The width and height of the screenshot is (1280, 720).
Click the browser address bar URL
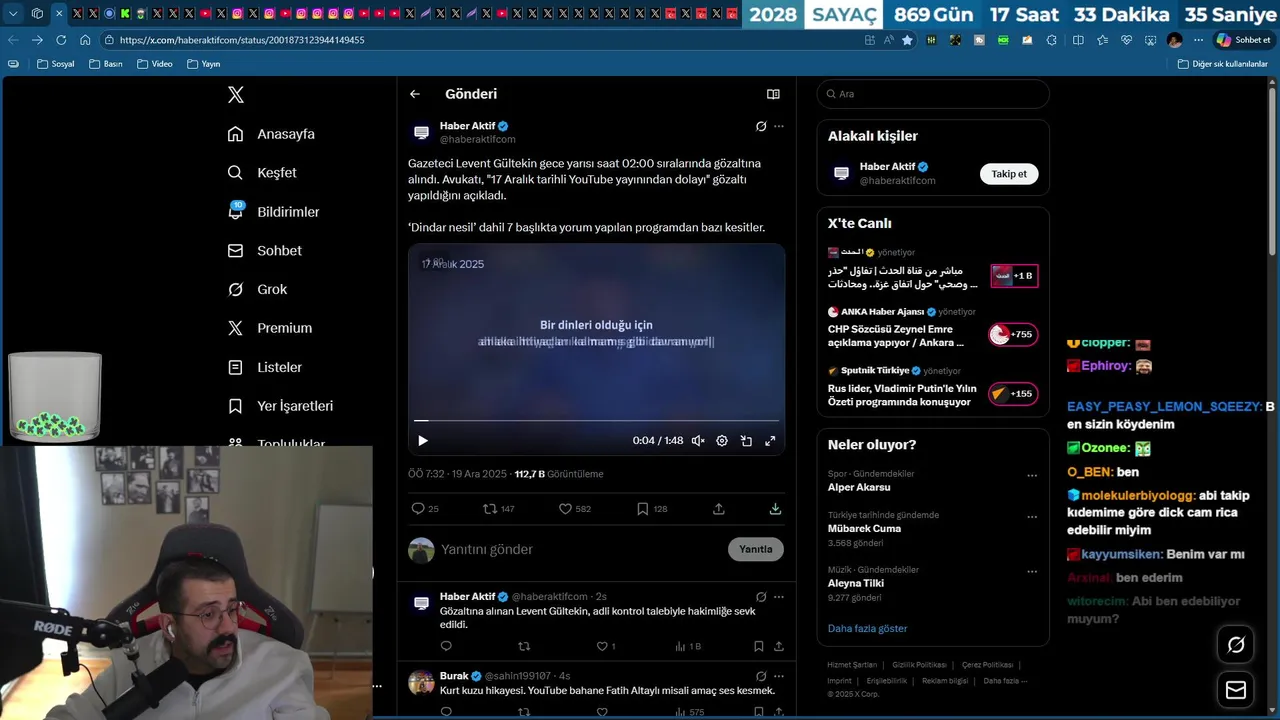click(242, 40)
